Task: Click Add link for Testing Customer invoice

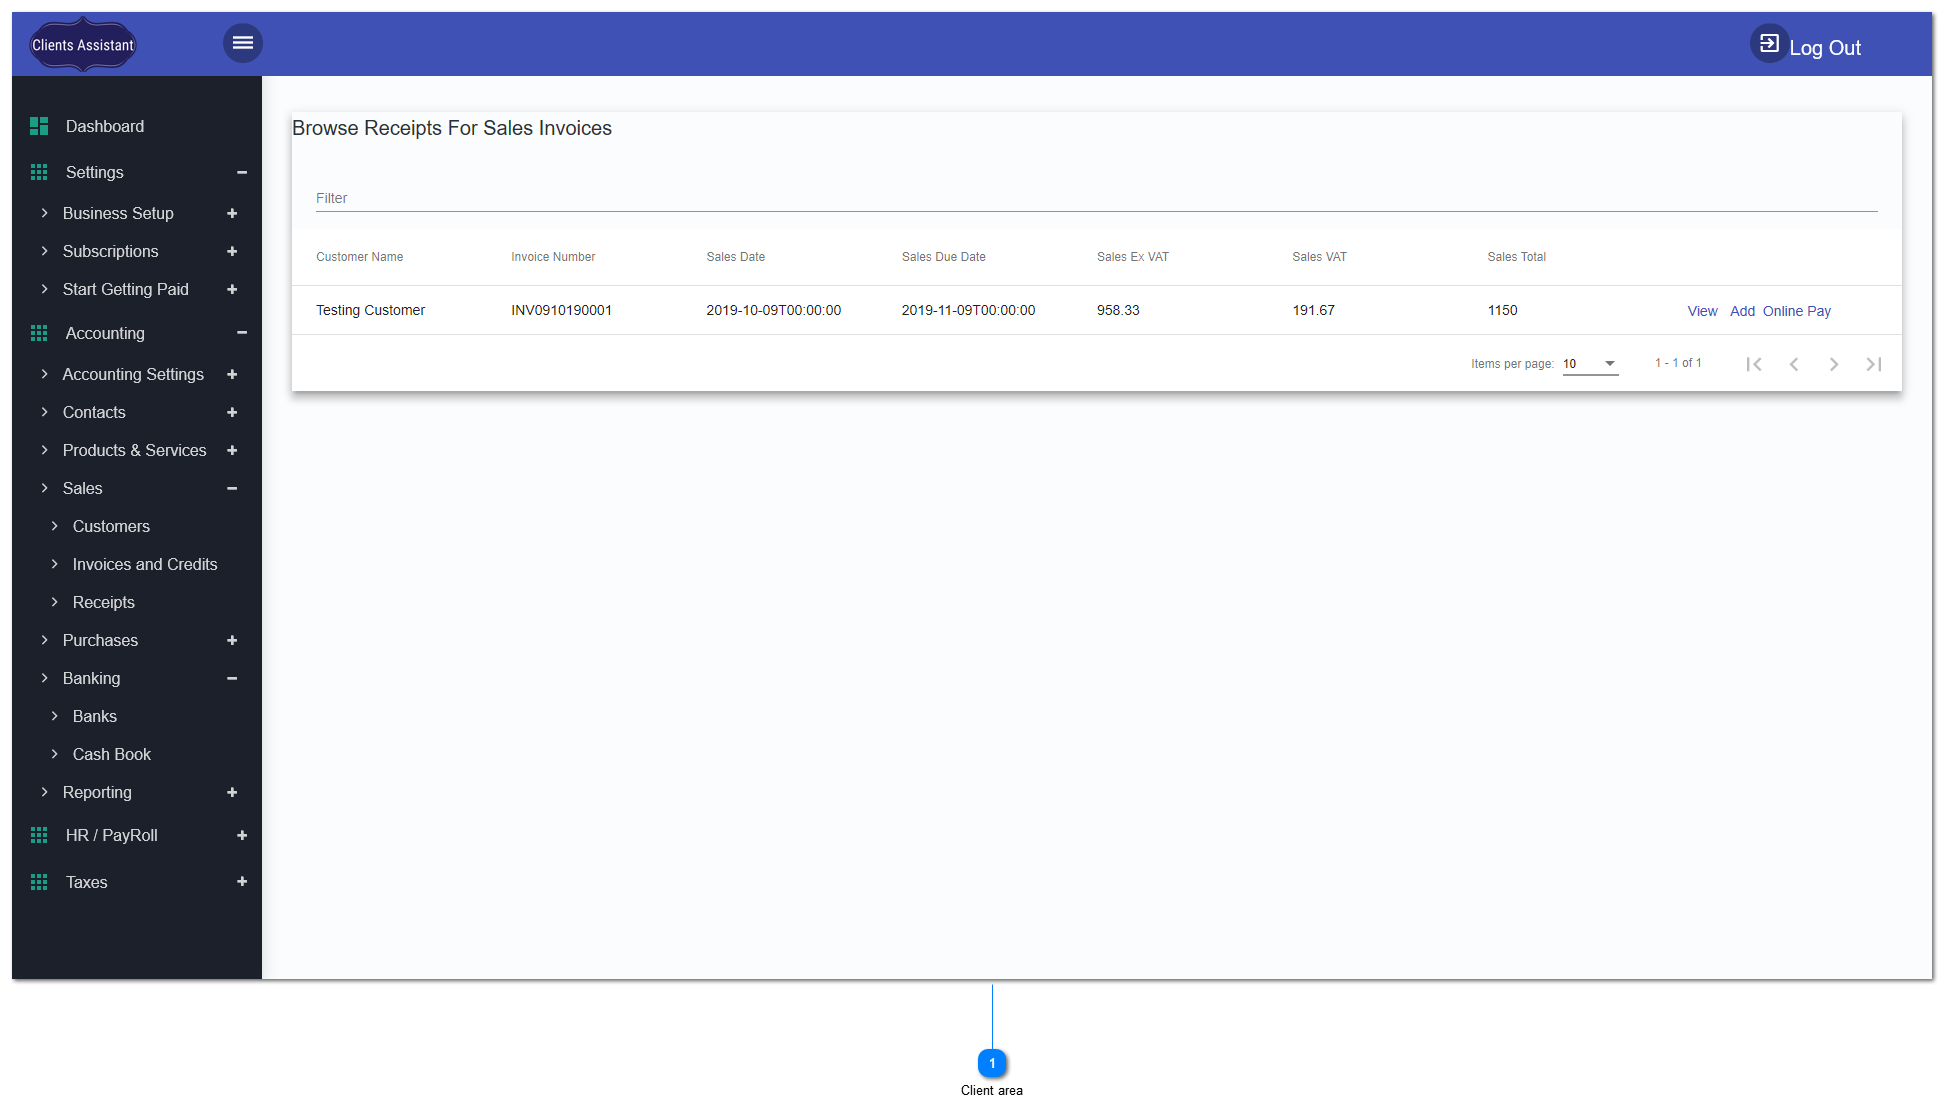Action: (1742, 310)
